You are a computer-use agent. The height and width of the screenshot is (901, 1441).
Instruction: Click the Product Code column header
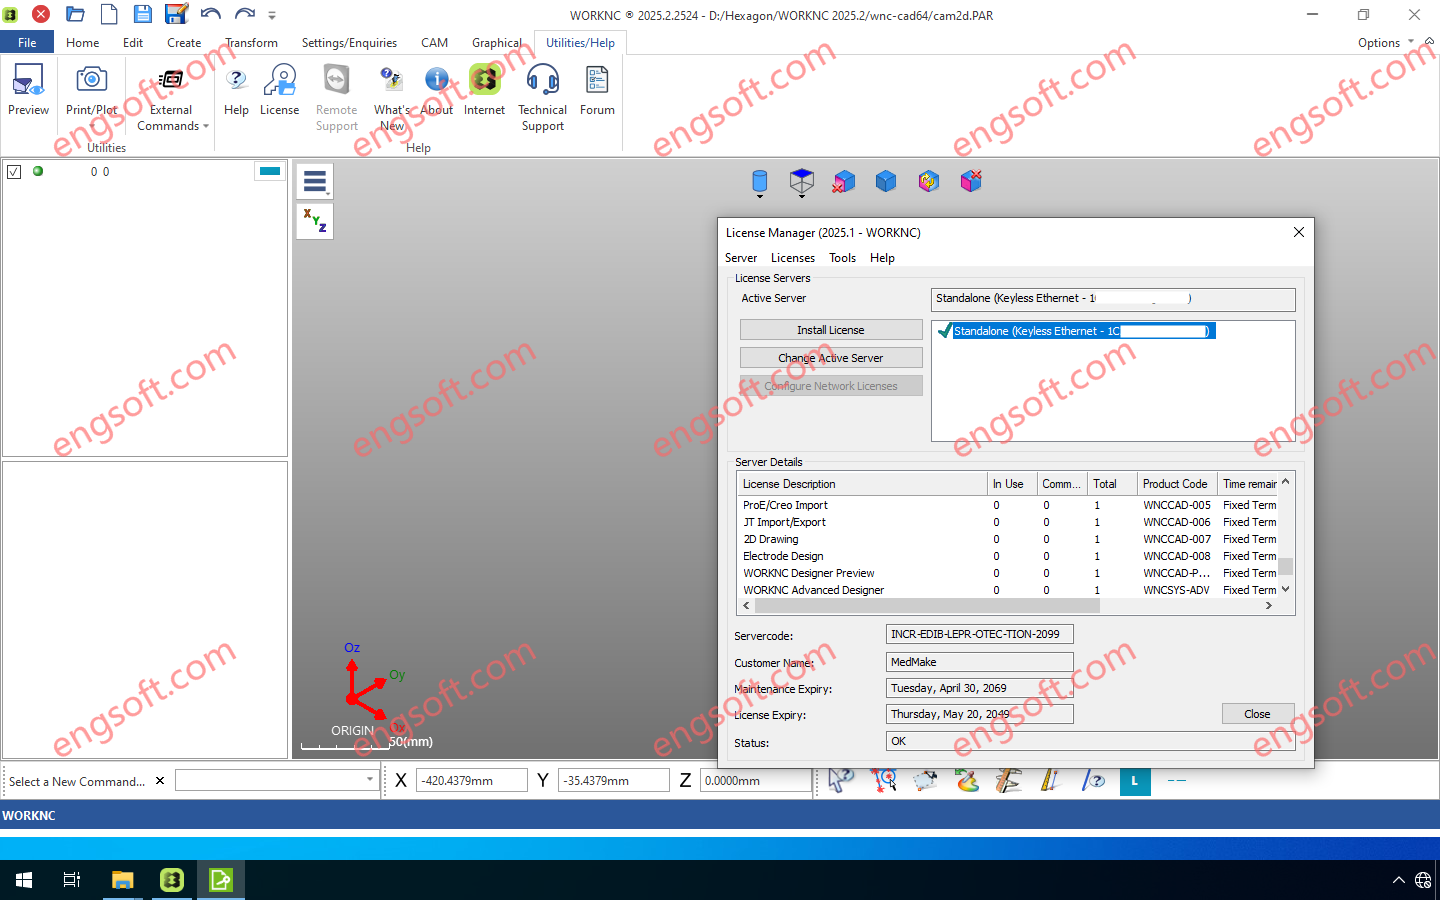click(1178, 484)
